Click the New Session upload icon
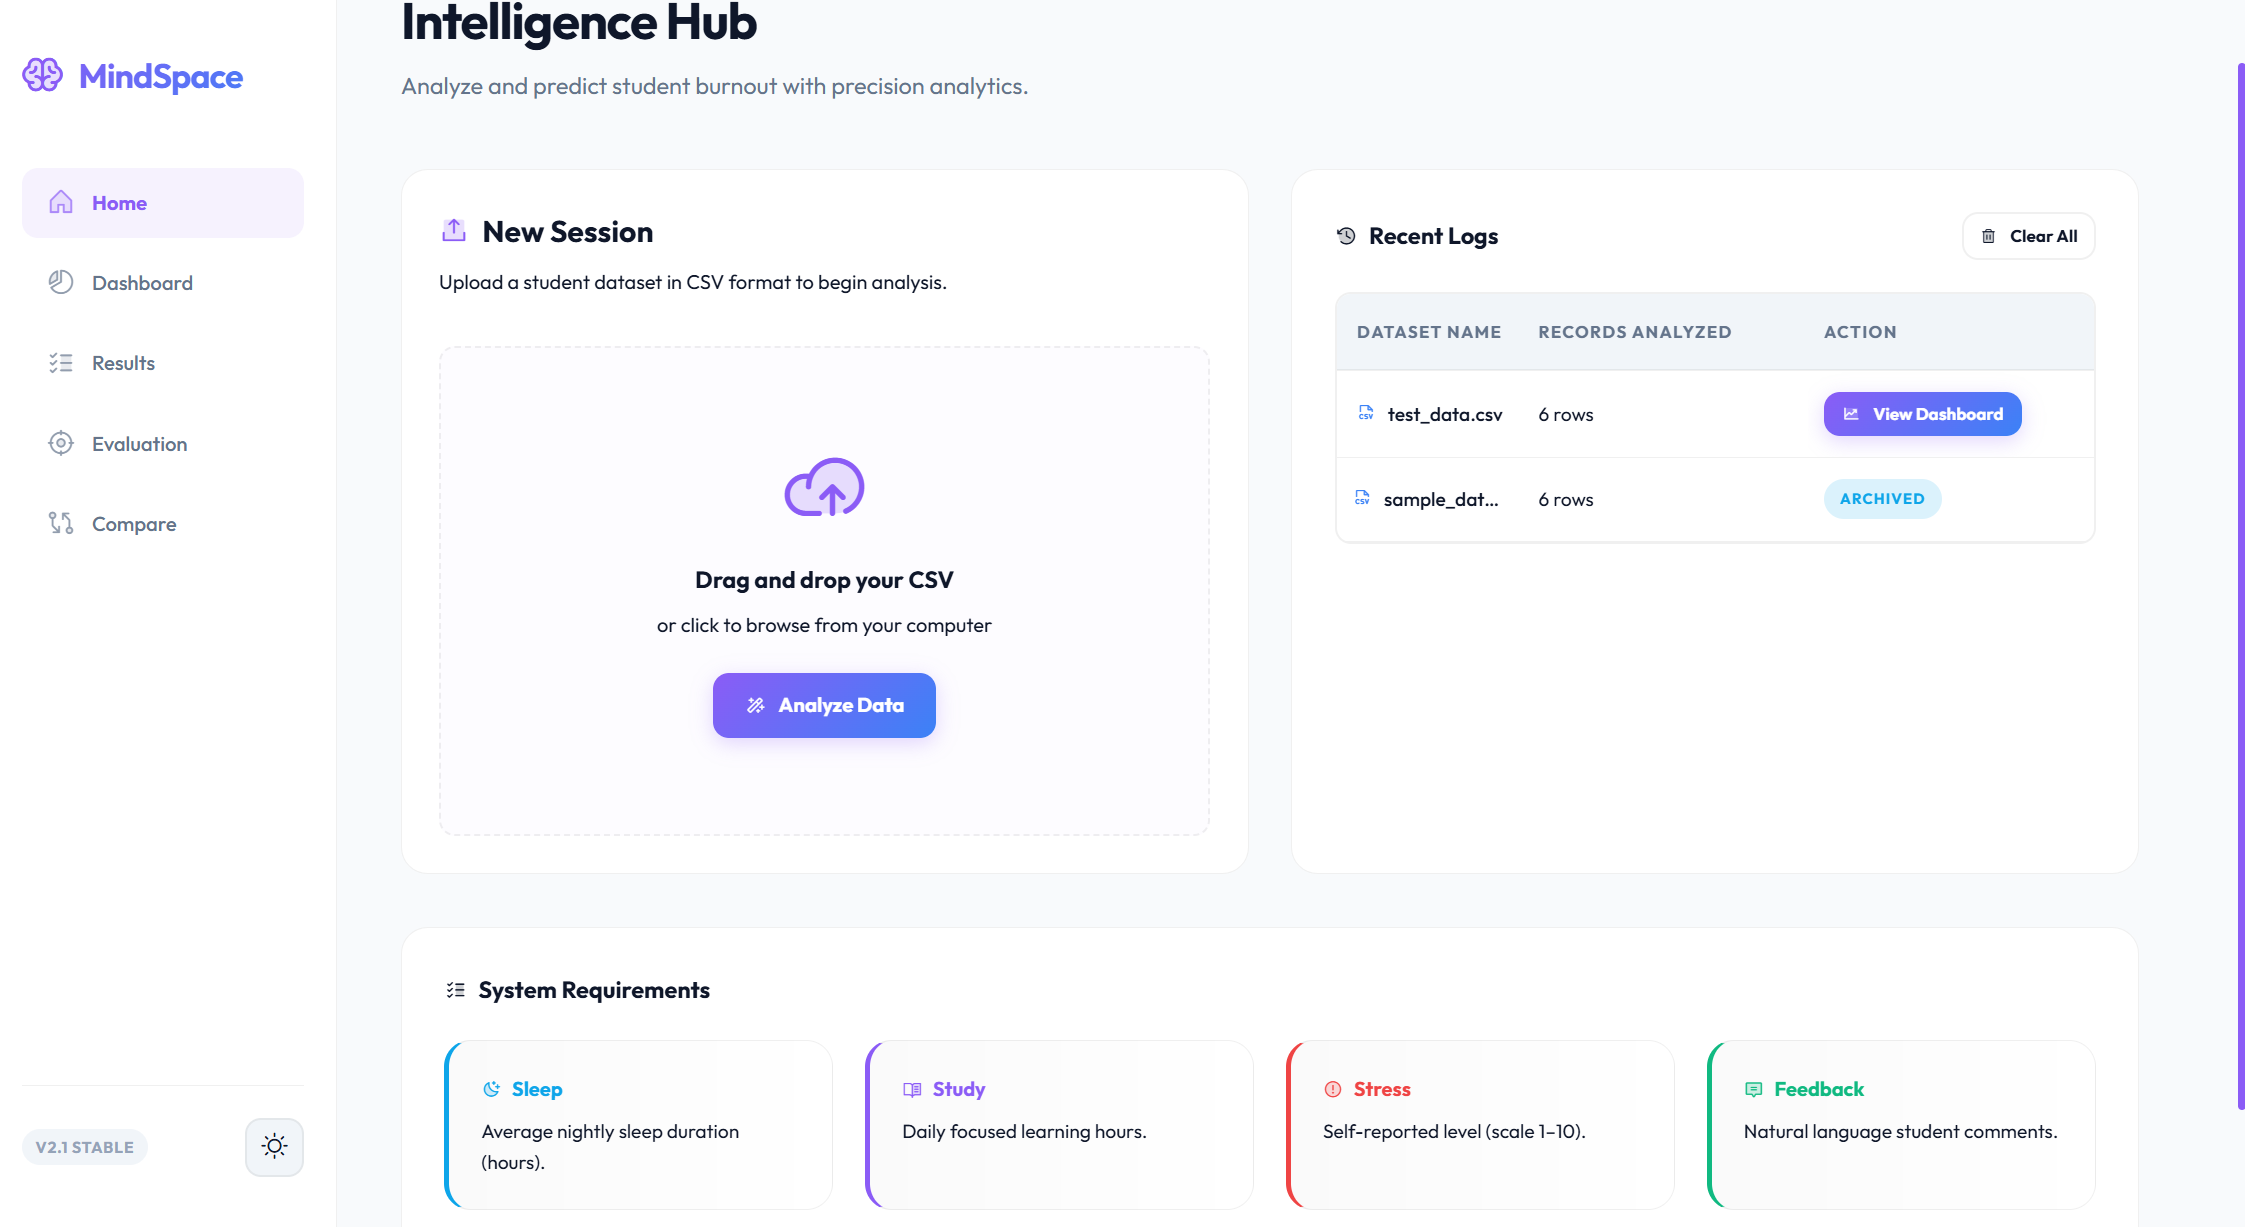Image resolution: width=2245 pixels, height=1227 pixels. point(454,231)
